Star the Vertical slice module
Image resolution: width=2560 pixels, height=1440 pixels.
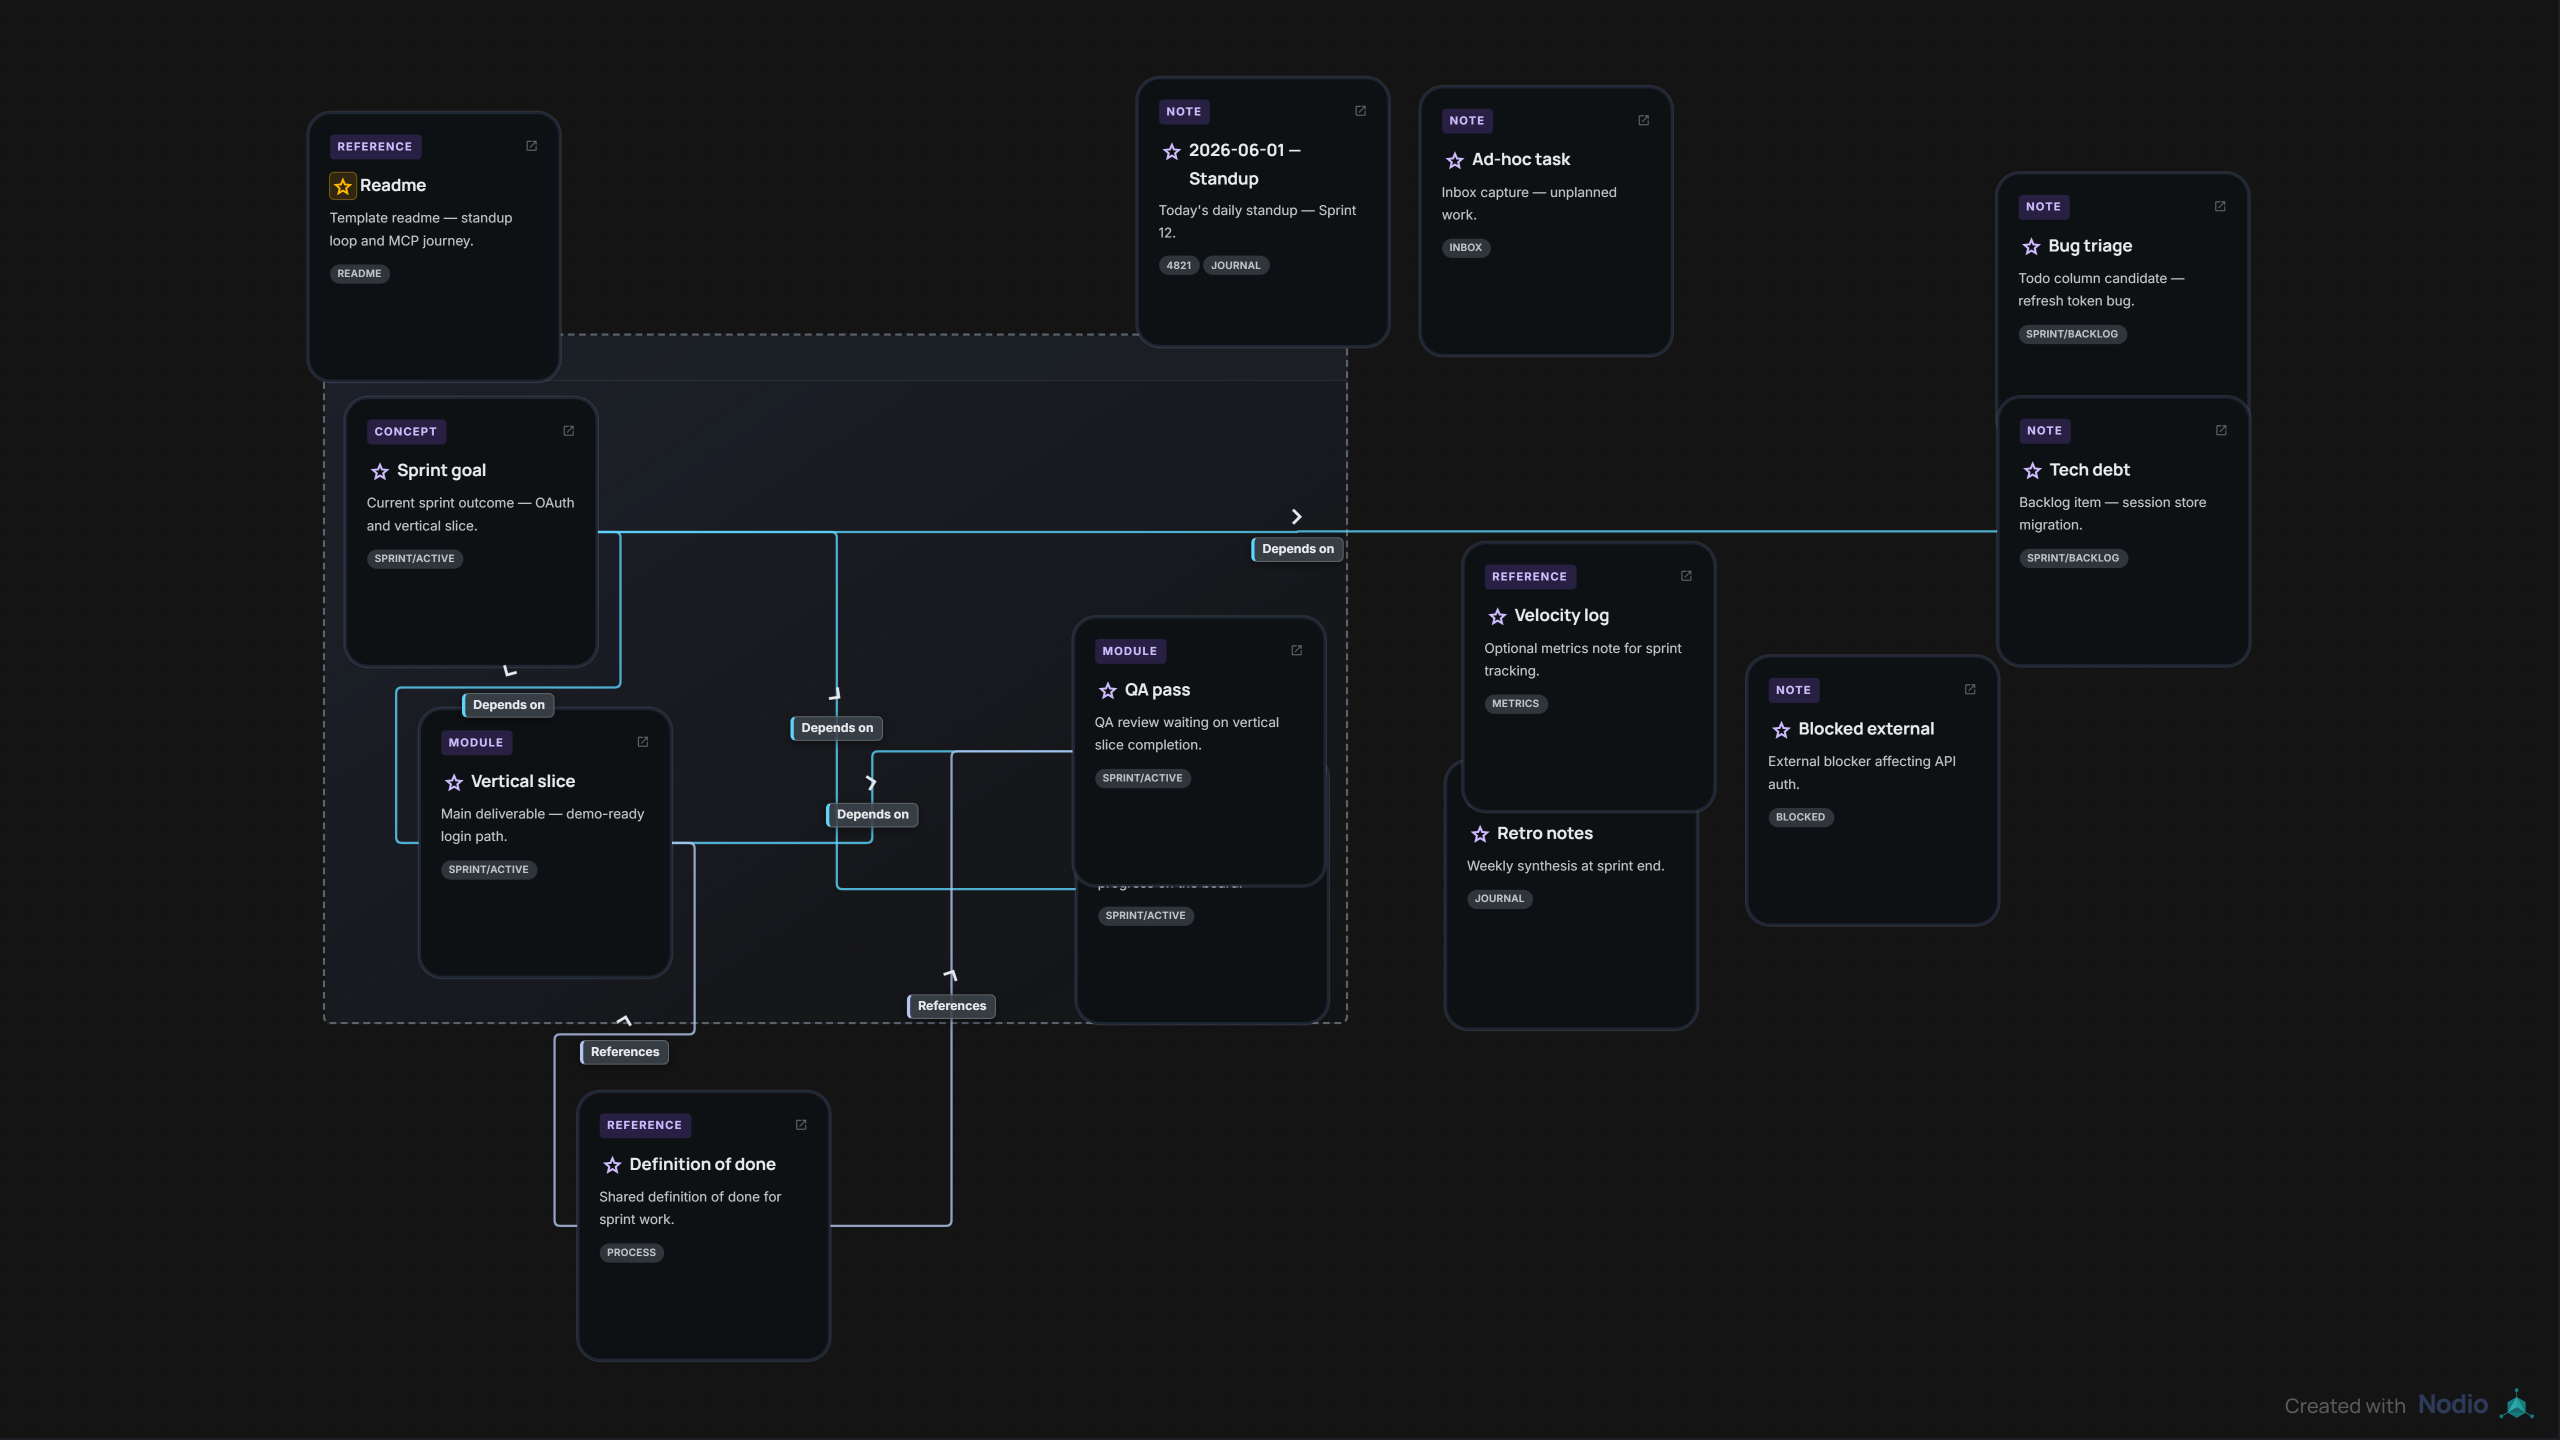454,782
